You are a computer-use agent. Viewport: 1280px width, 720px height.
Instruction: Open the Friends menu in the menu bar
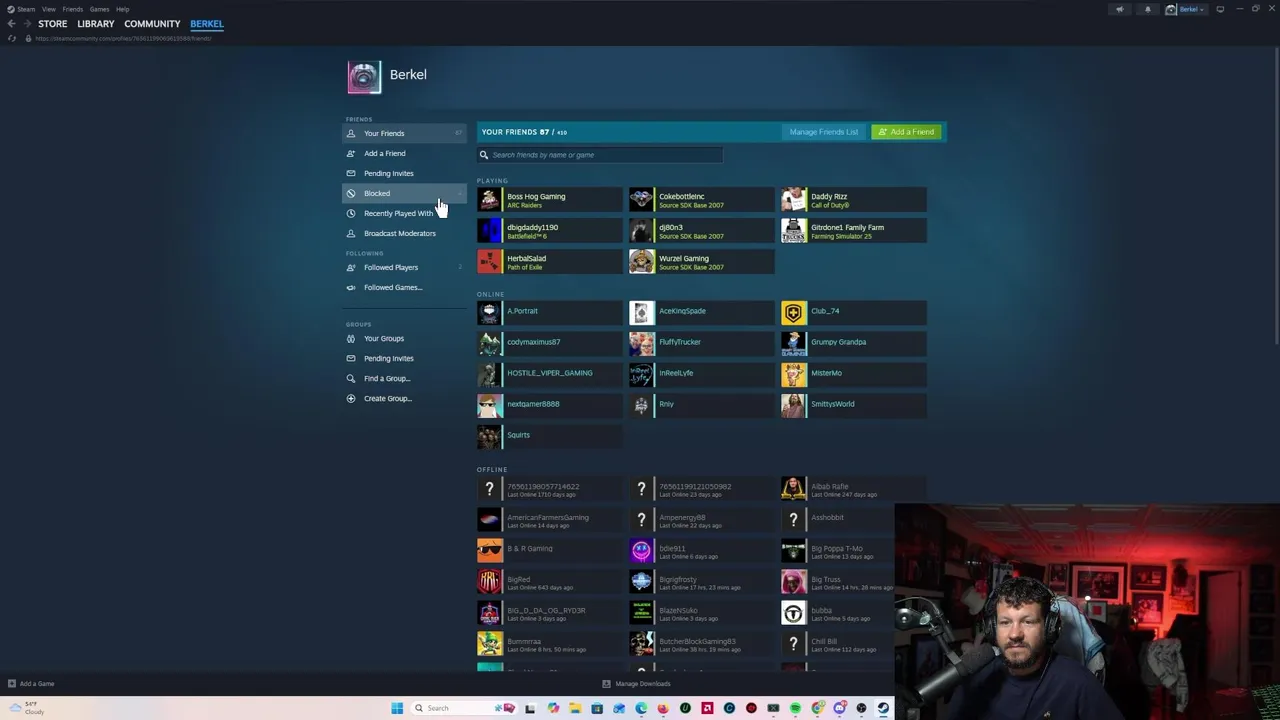(x=73, y=9)
